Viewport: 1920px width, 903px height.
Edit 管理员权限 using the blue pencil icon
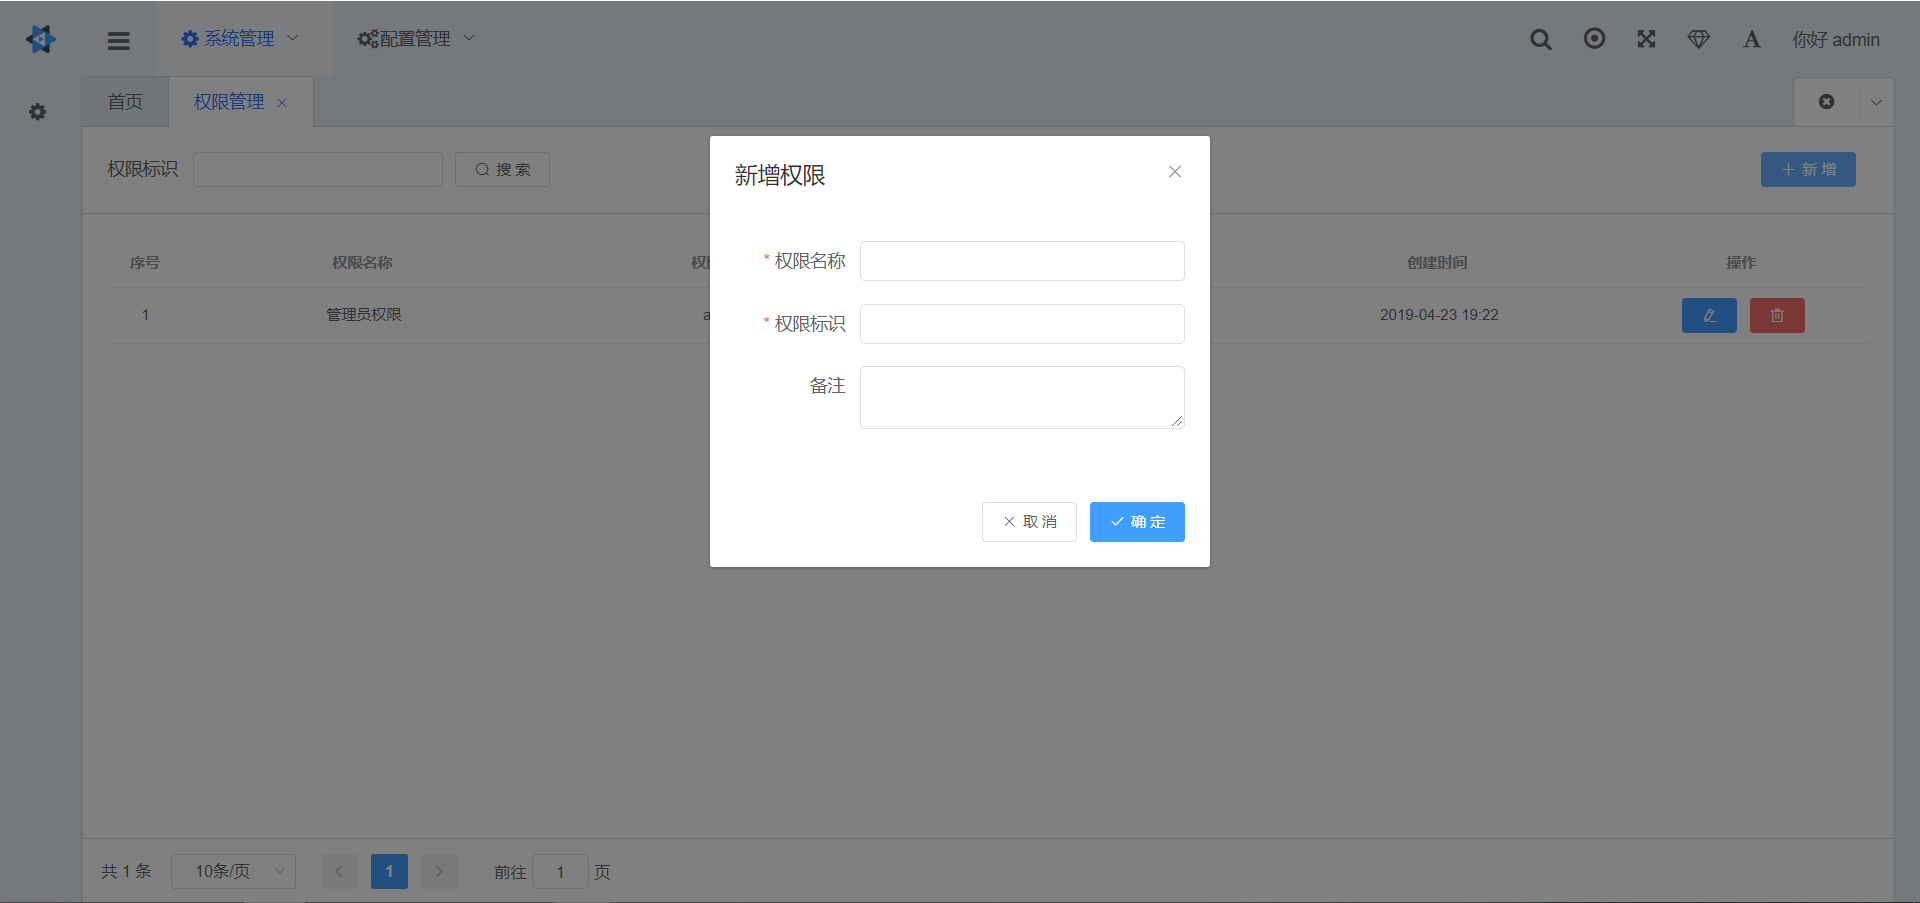(x=1709, y=315)
